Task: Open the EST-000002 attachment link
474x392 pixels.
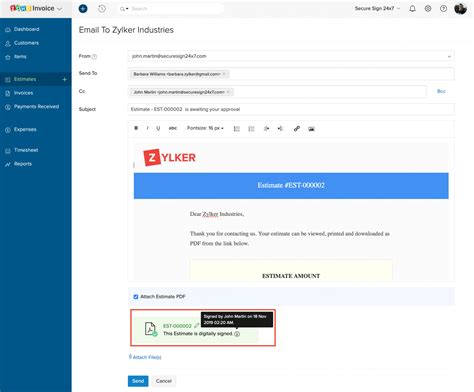Action: click(177, 326)
